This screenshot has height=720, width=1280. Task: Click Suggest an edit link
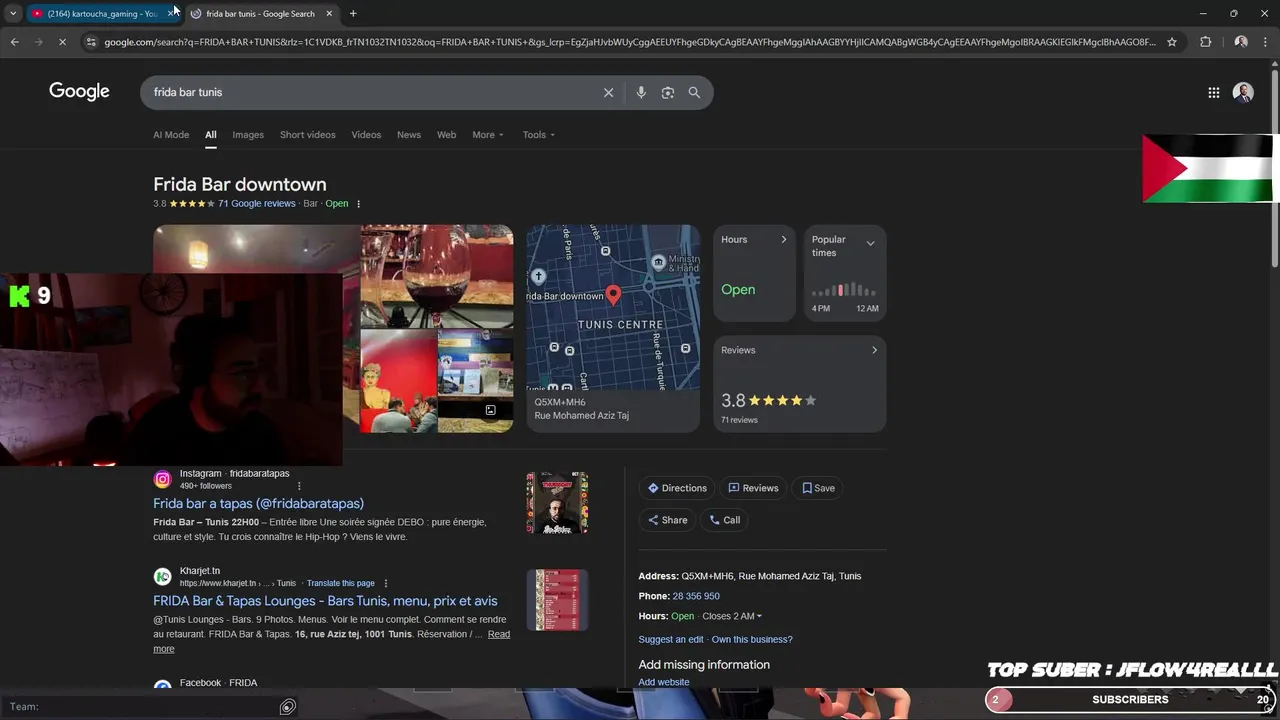click(671, 640)
